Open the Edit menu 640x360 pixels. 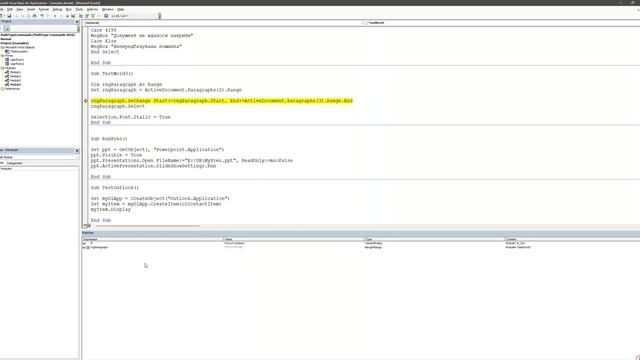10,9
